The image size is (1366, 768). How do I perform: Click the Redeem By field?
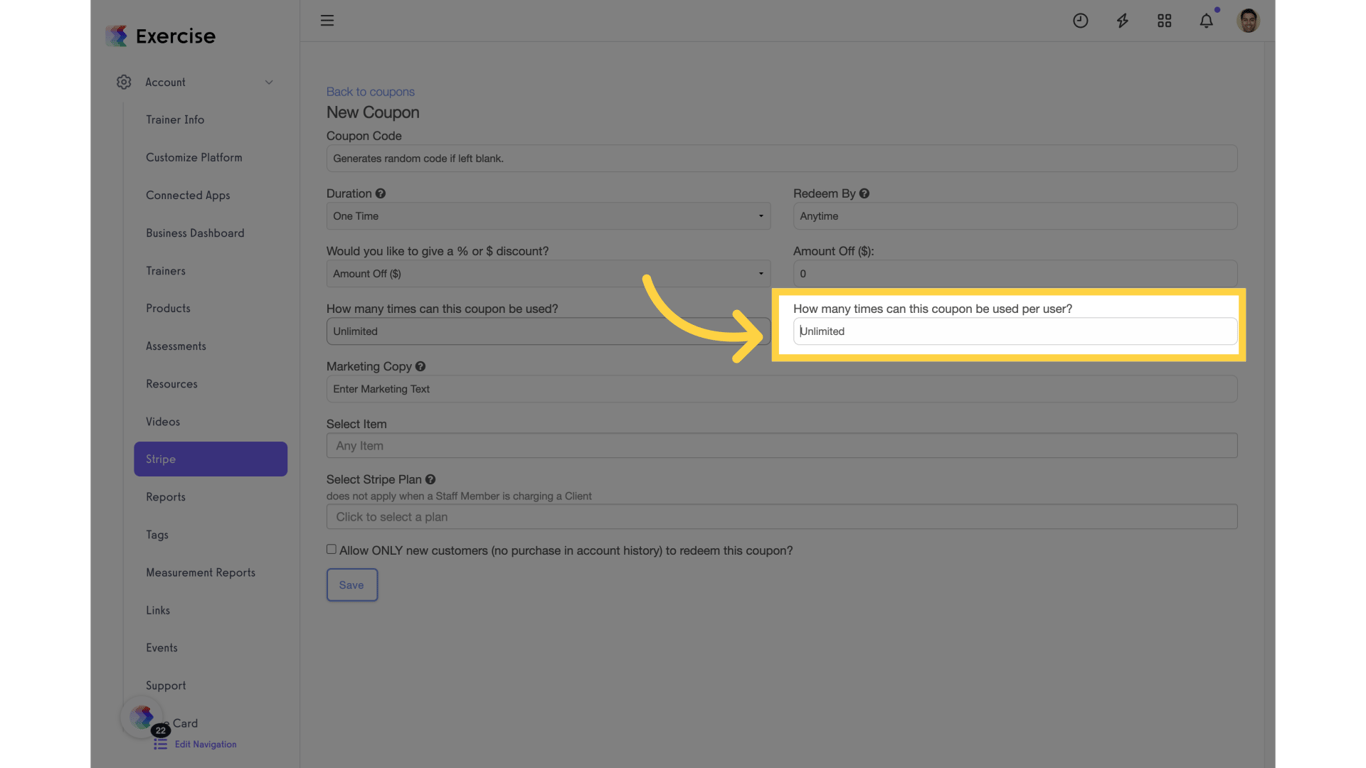(x=1015, y=216)
